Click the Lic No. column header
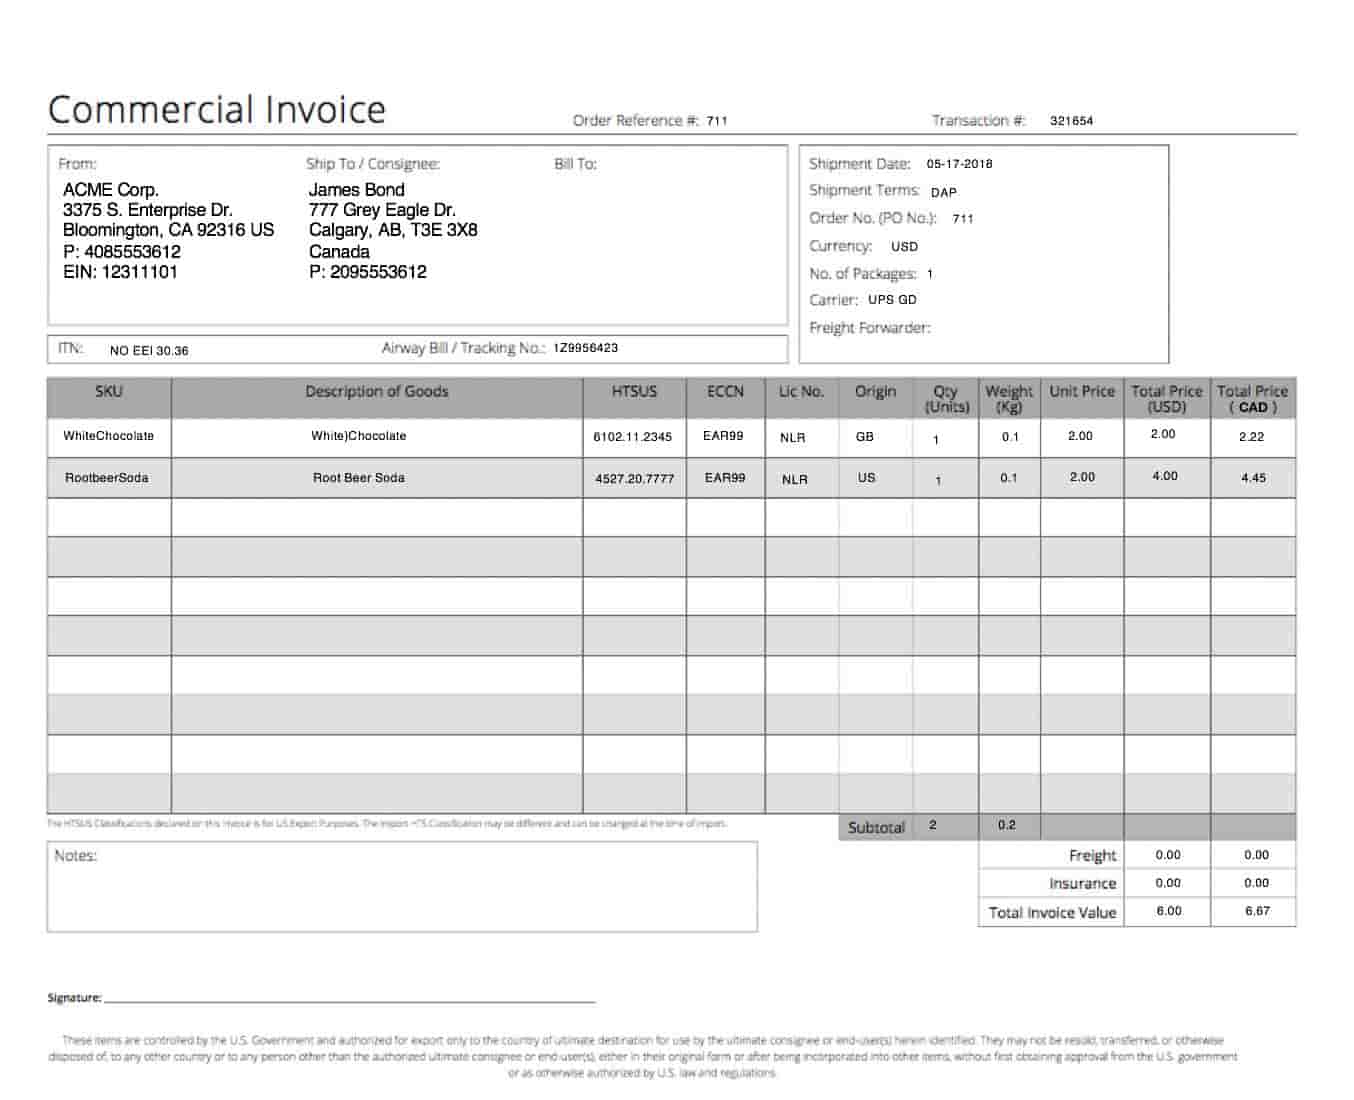This screenshot has height=1100, width=1354. pos(802,398)
